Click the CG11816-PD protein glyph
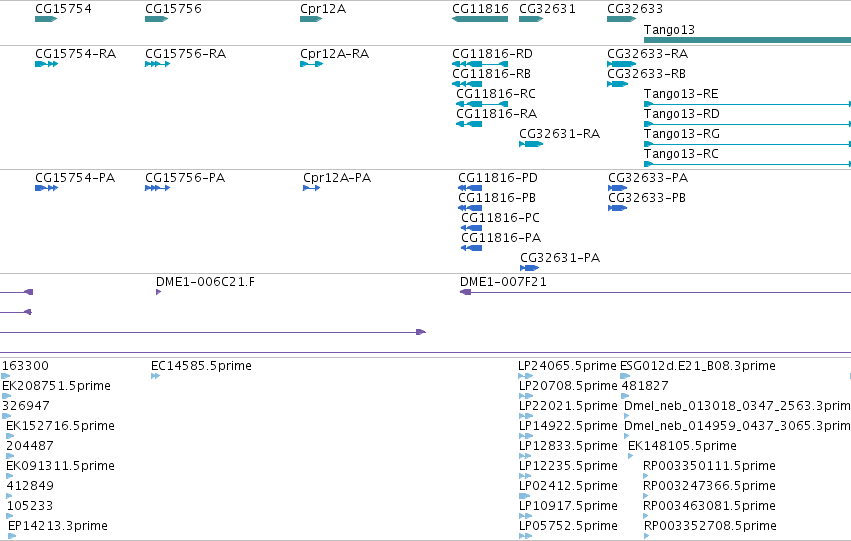The height and width of the screenshot is (541, 851). tap(470, 188)
